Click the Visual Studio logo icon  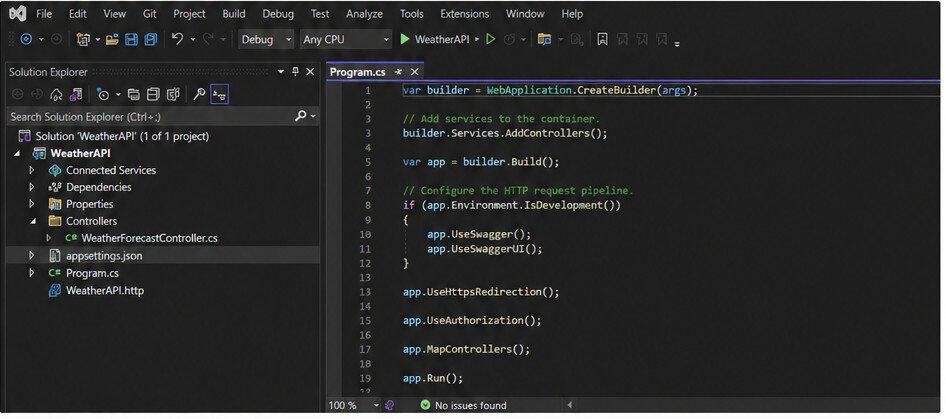16,13
